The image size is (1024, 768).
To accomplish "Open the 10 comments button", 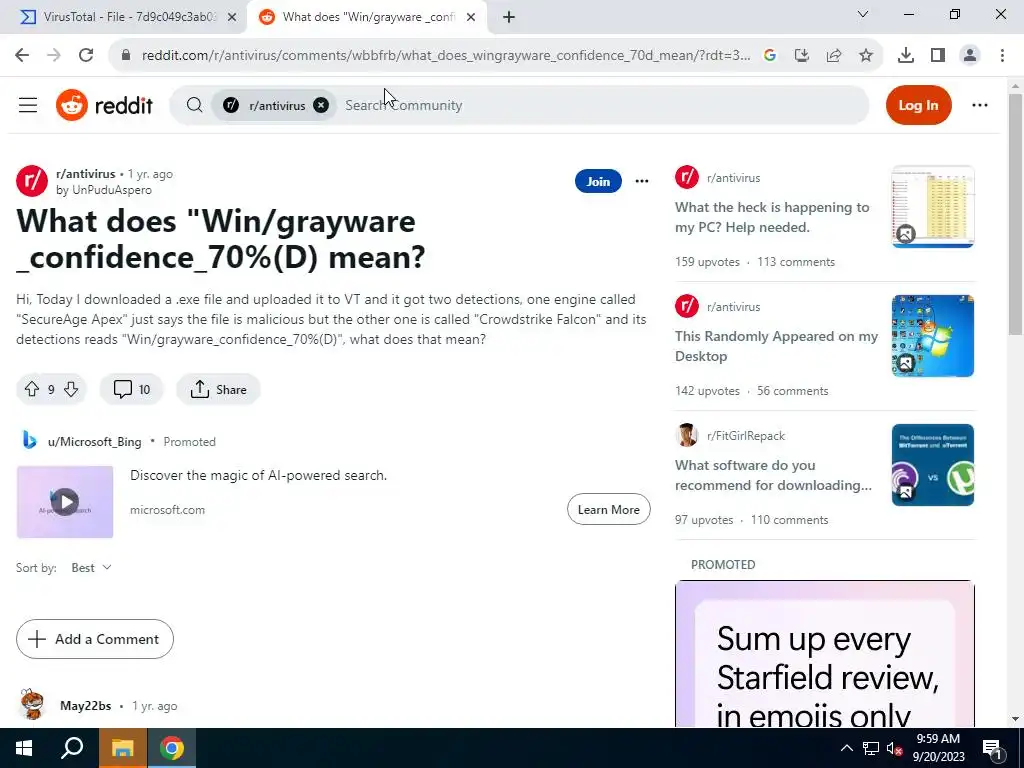I will coord(131,390).
